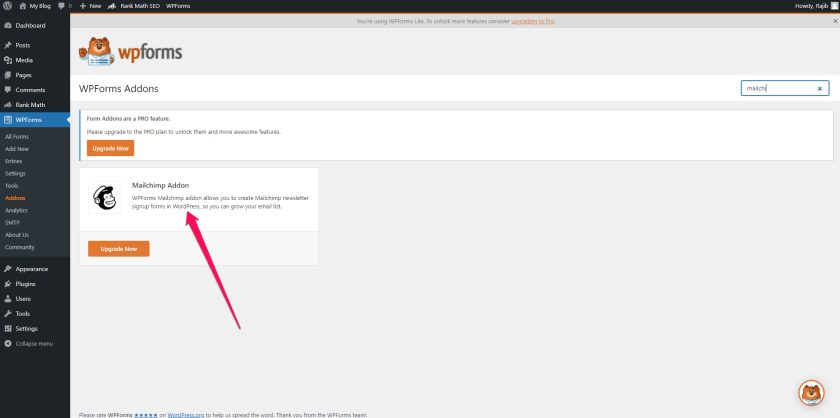840x418 pixels.
Task: Click the WordPress logo in admin bar
Action: coord(8,6)
